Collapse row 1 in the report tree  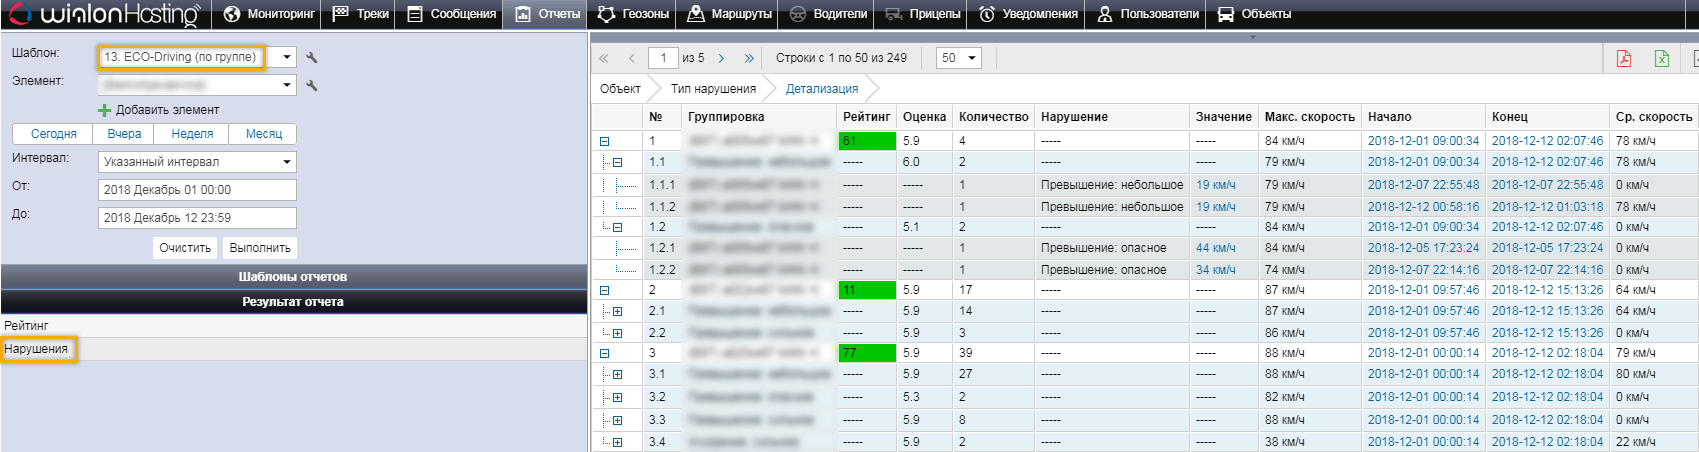(604, 142)
